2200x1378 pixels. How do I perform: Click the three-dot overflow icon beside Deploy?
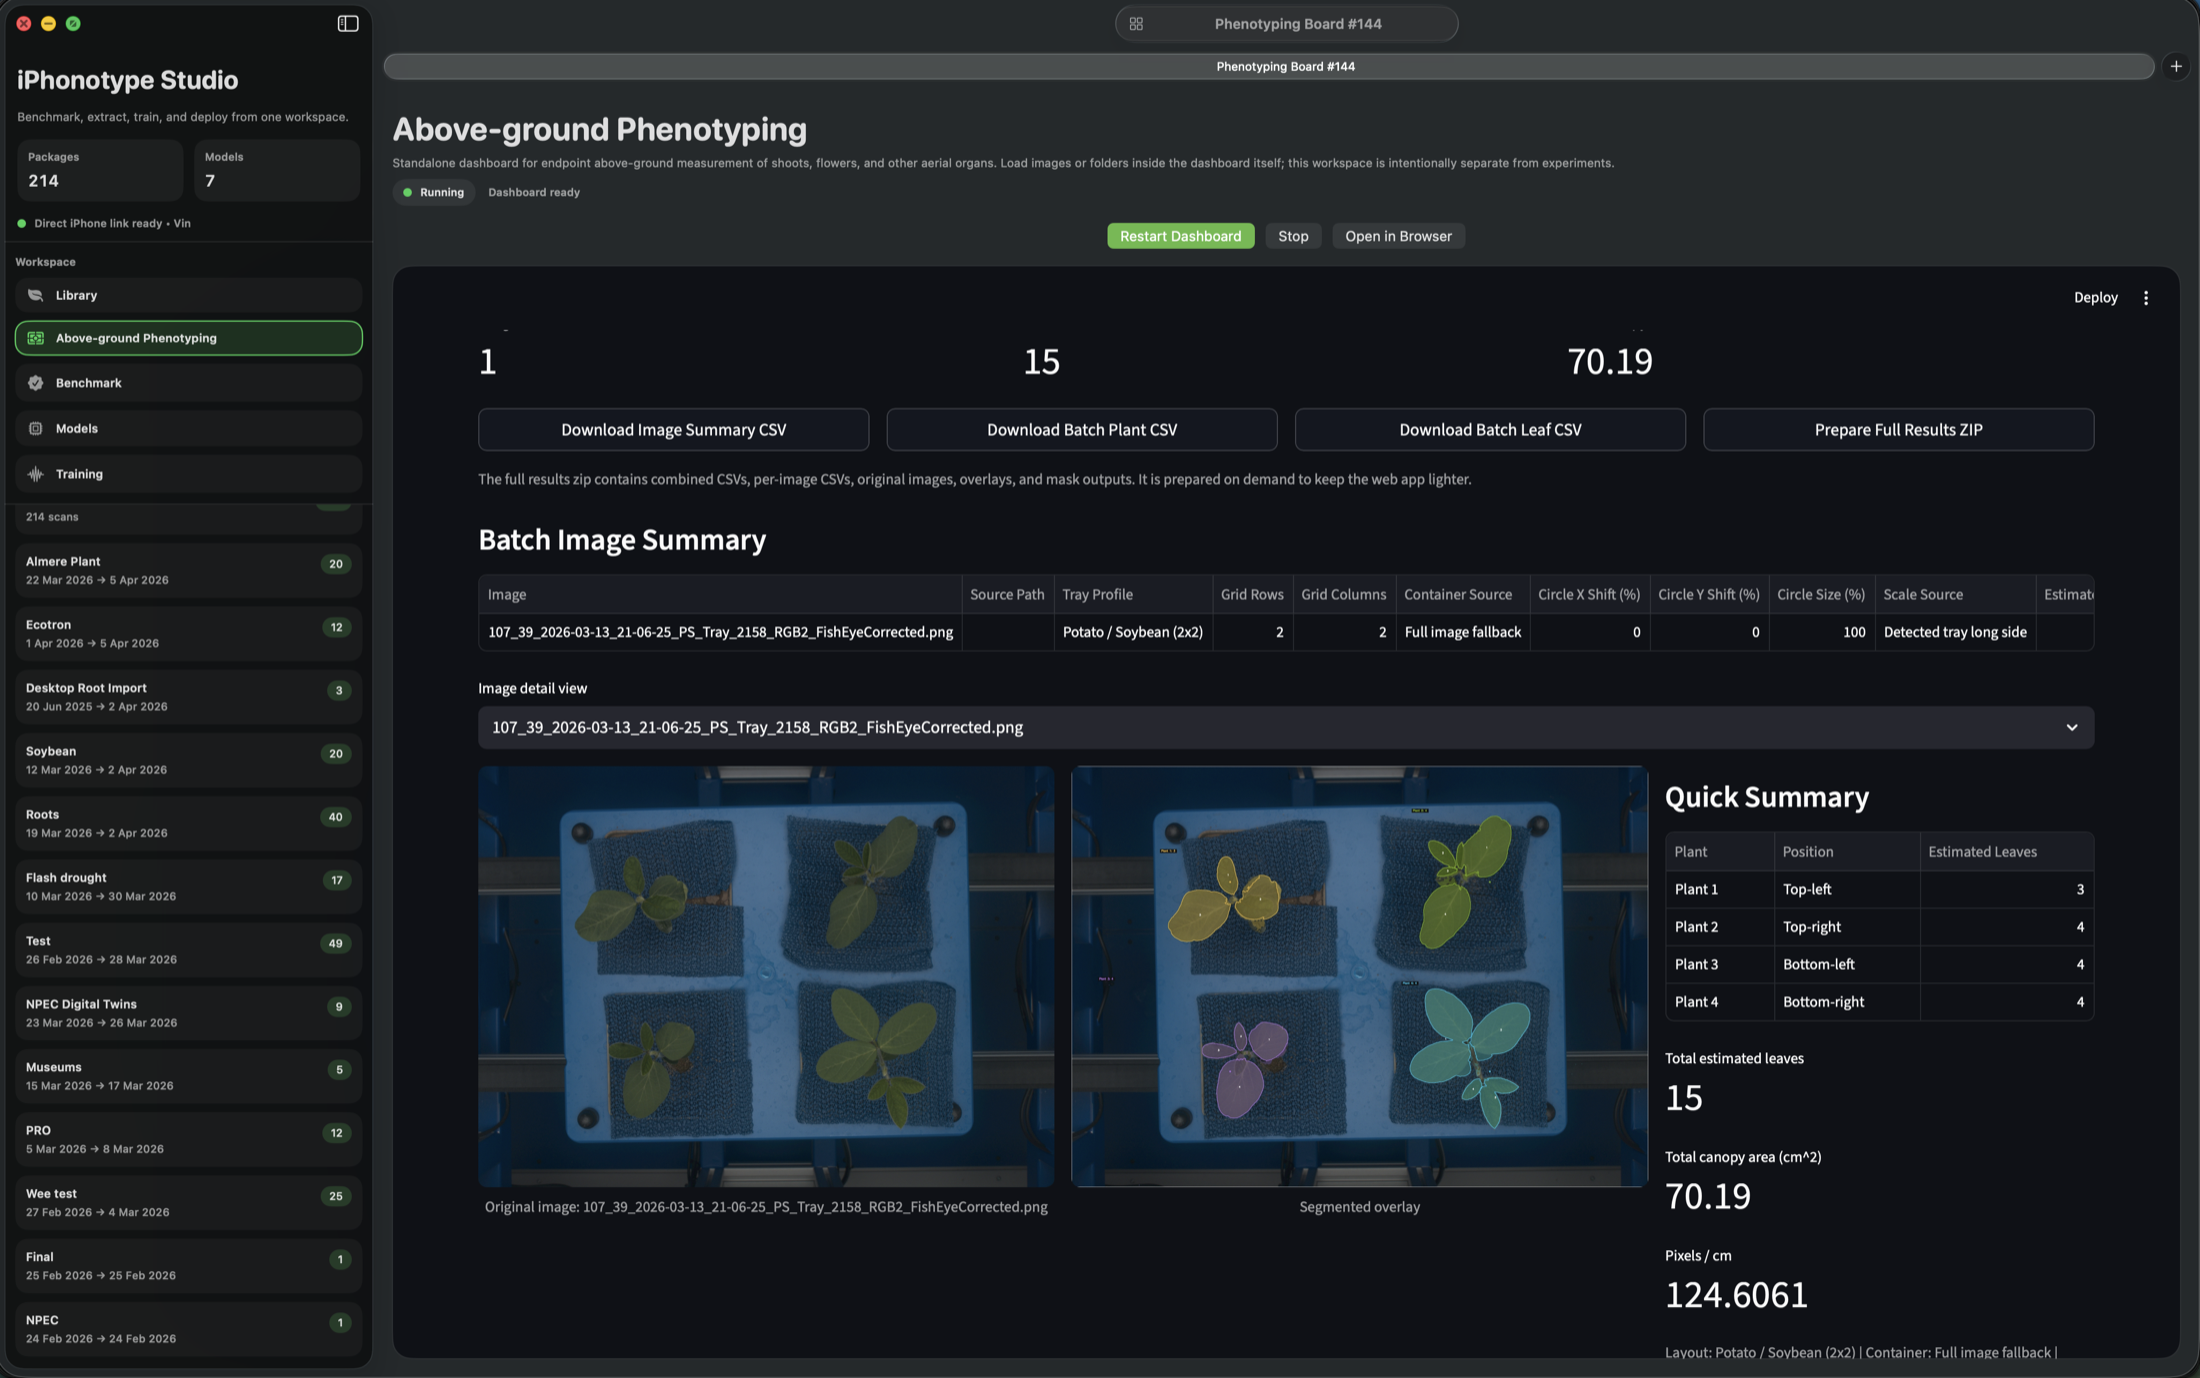(x=2146, y=297)
